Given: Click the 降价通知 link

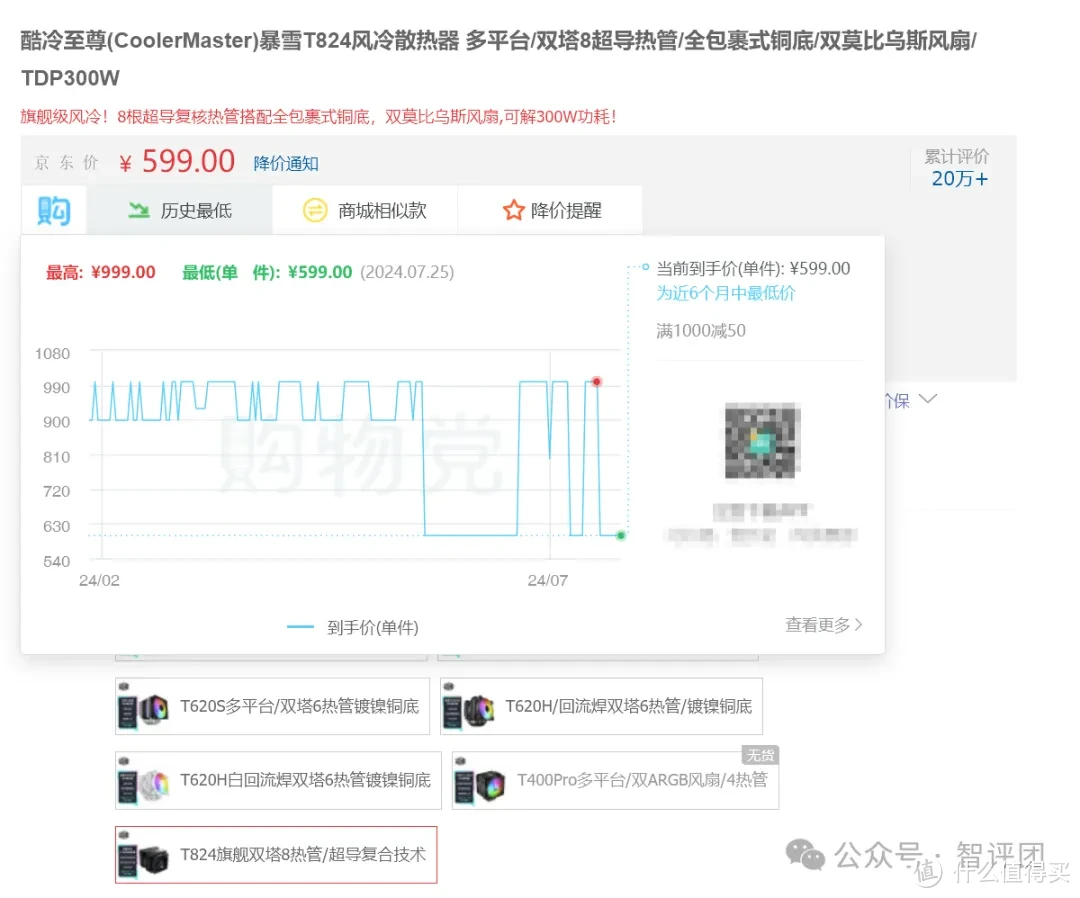Looking at the screenshot, I should point(286,164).
